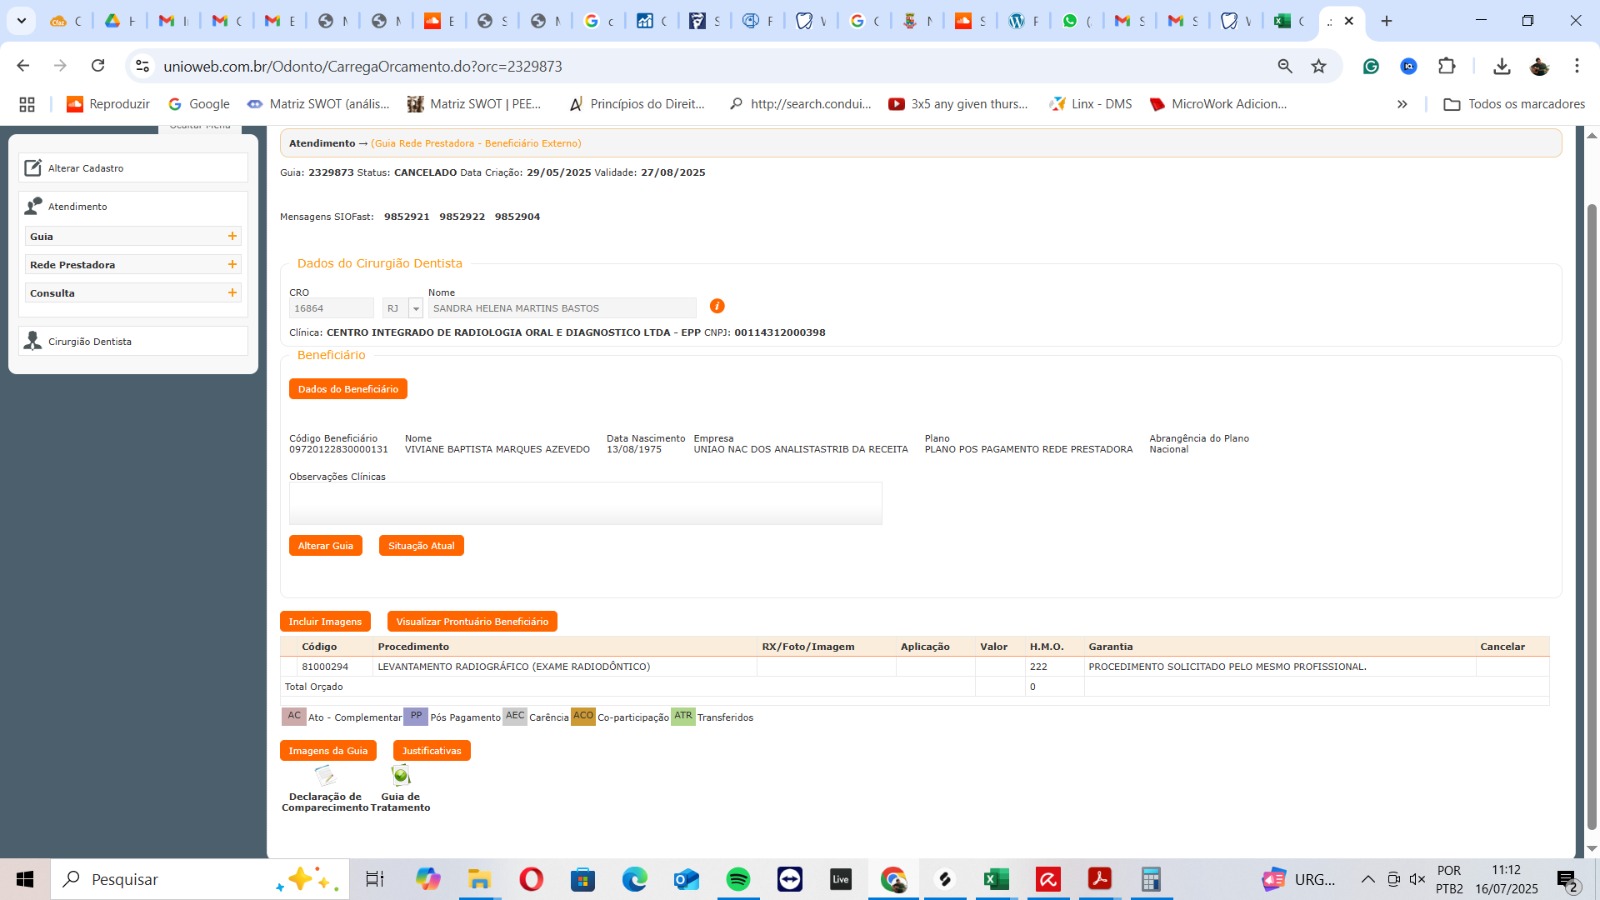Open the search tabs dropdown in Chrome
Viewport: 1600px width, 900px height.
[x=21, y=20]
